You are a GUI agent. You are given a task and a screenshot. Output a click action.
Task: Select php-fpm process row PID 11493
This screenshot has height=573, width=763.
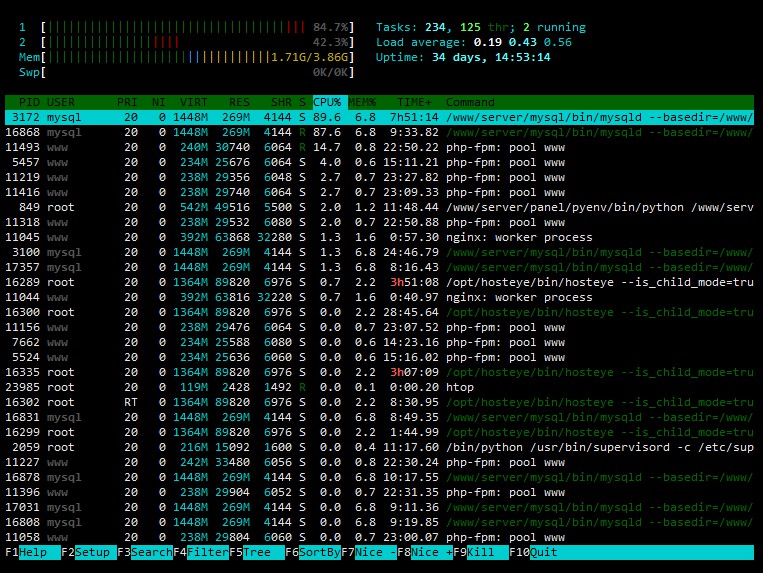pos(379,147)
